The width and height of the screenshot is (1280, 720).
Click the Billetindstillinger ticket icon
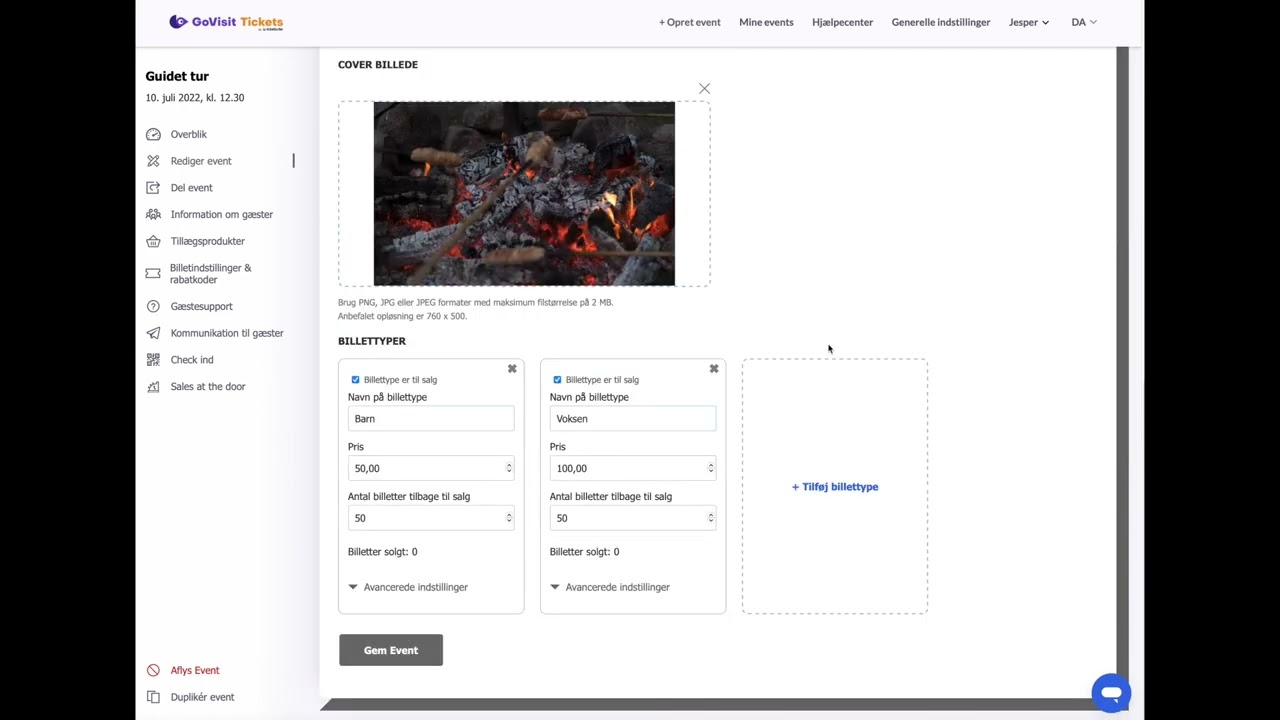pyautogui.click(x=153, y=273)
